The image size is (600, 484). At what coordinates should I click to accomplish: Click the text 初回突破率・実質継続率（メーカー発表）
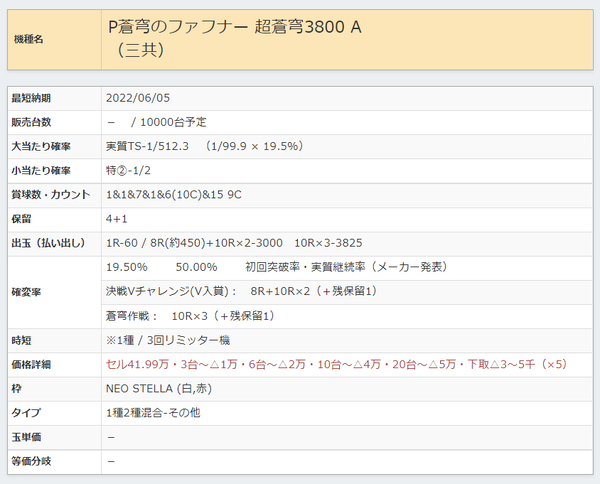[347, 267]
